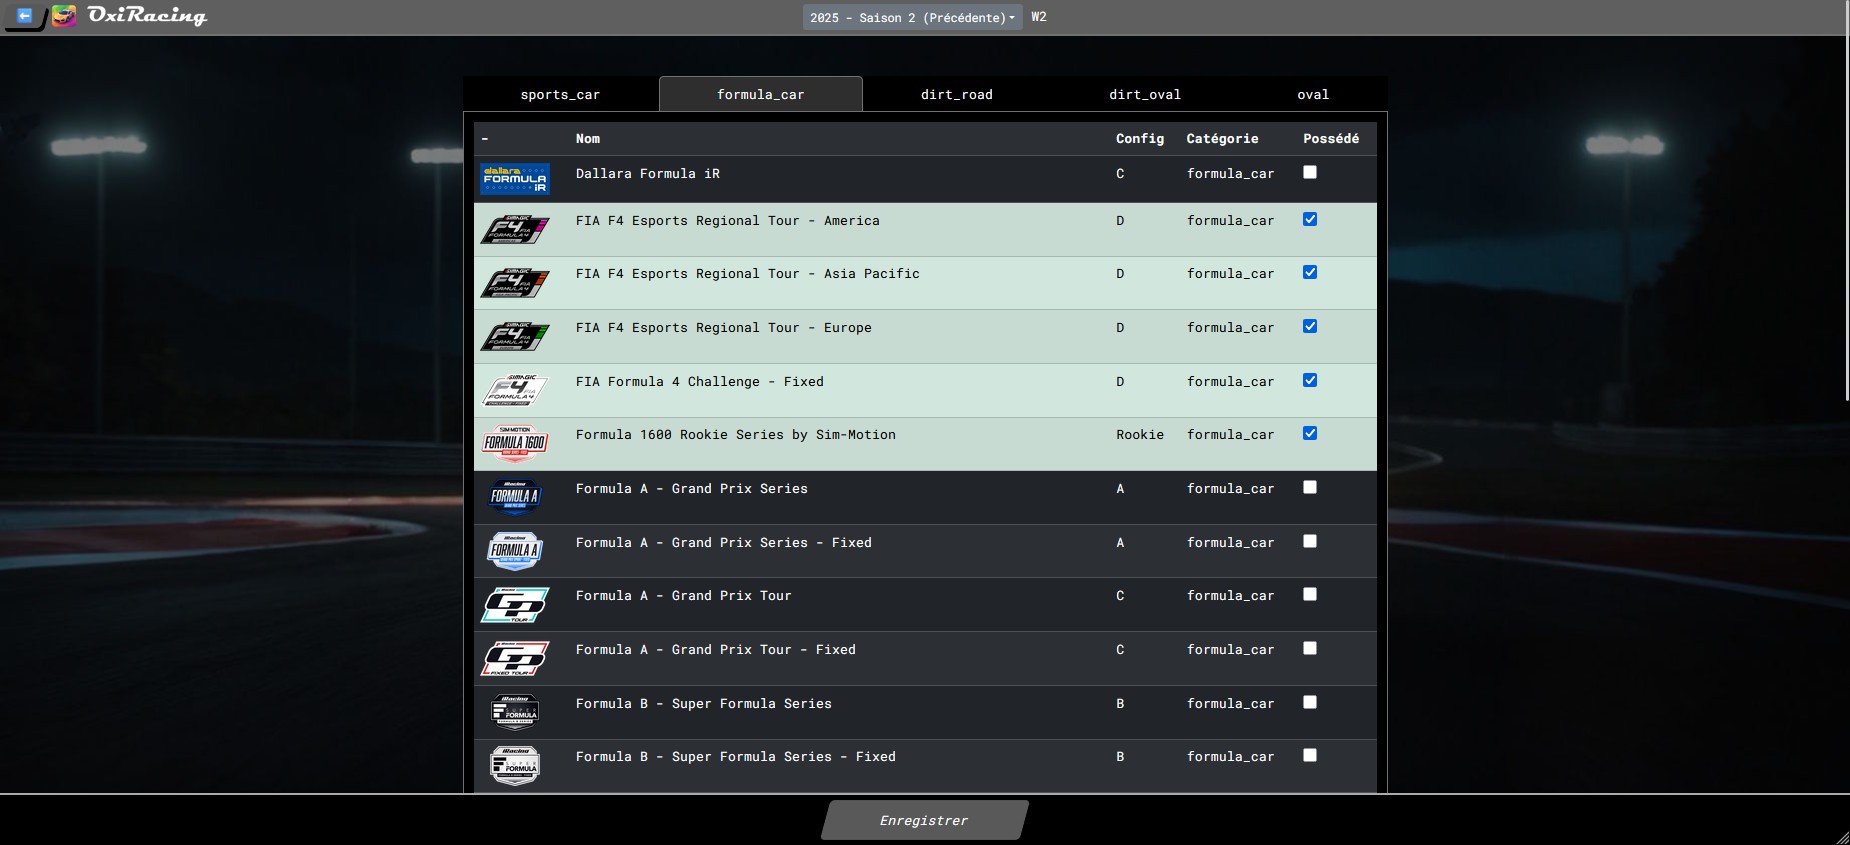Click the FIA F4 America series logo
Screen dimensions: 1850x845
(515, 230)
